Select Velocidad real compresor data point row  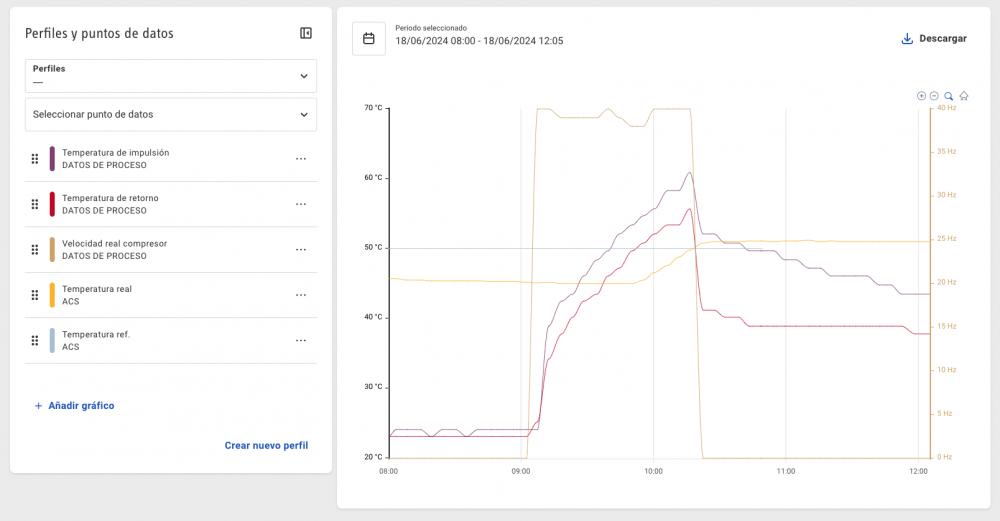point(171,249)
